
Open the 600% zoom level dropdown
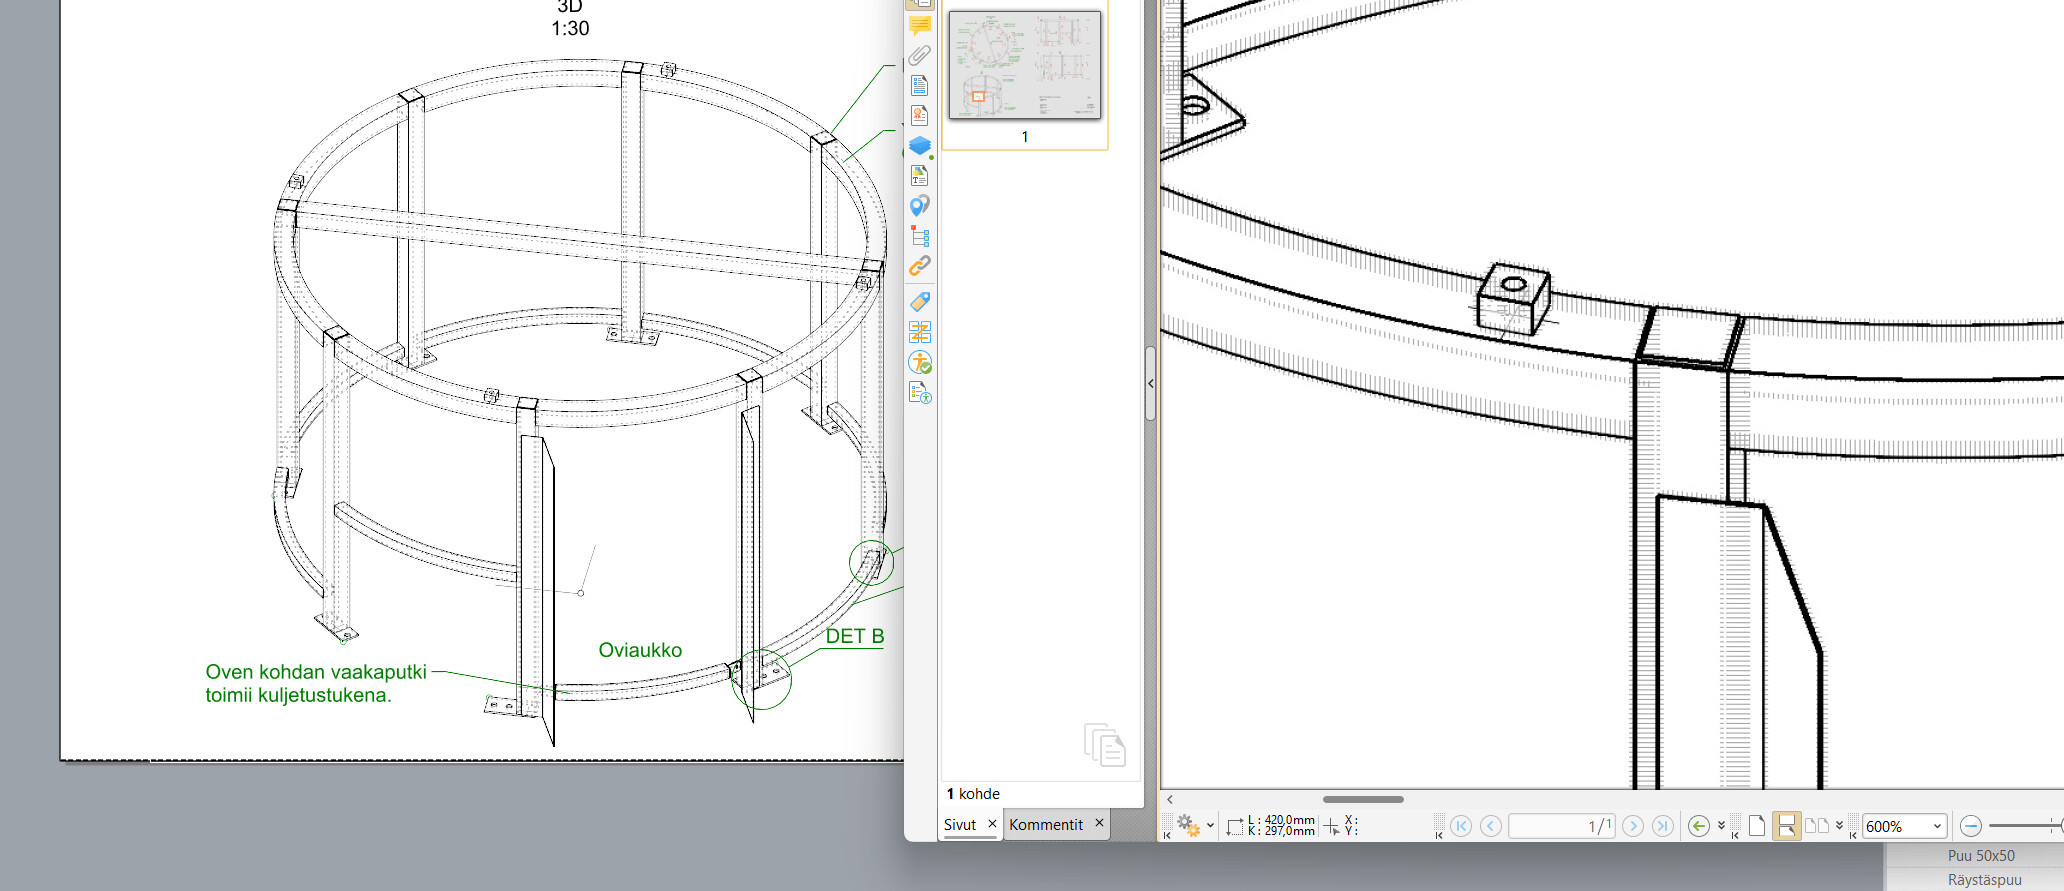tap(1937, 826)
